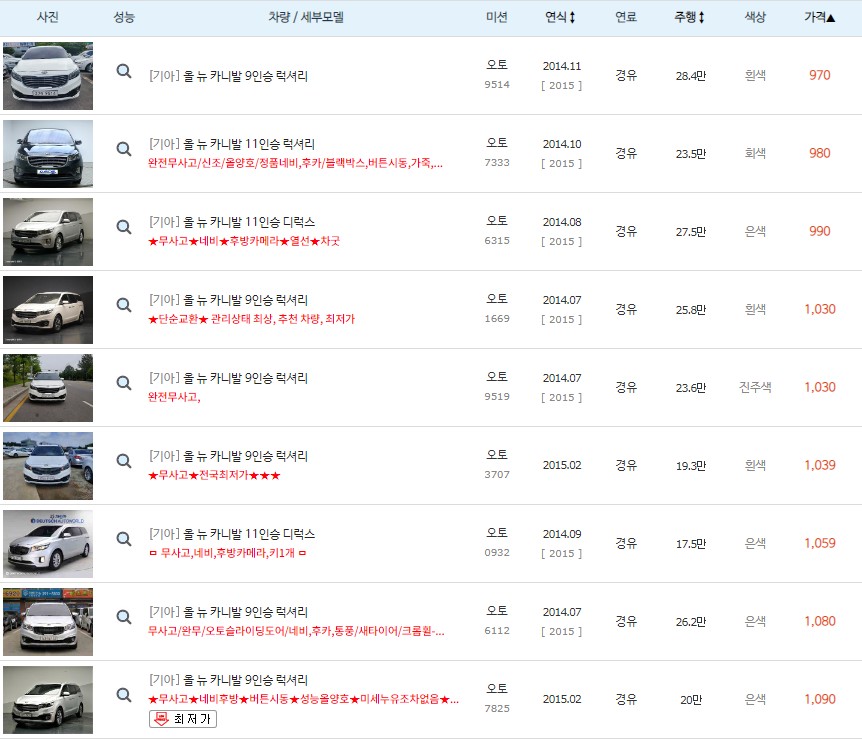Viewport: 862px width, 740px height.
Task: Click magnifier icon in the 980 price row
Action: pos(124,149)
